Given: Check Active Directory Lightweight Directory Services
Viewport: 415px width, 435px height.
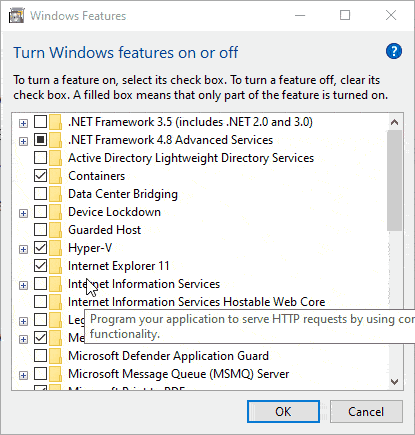Looking at the screenshot, I should [x=40, y=158].
